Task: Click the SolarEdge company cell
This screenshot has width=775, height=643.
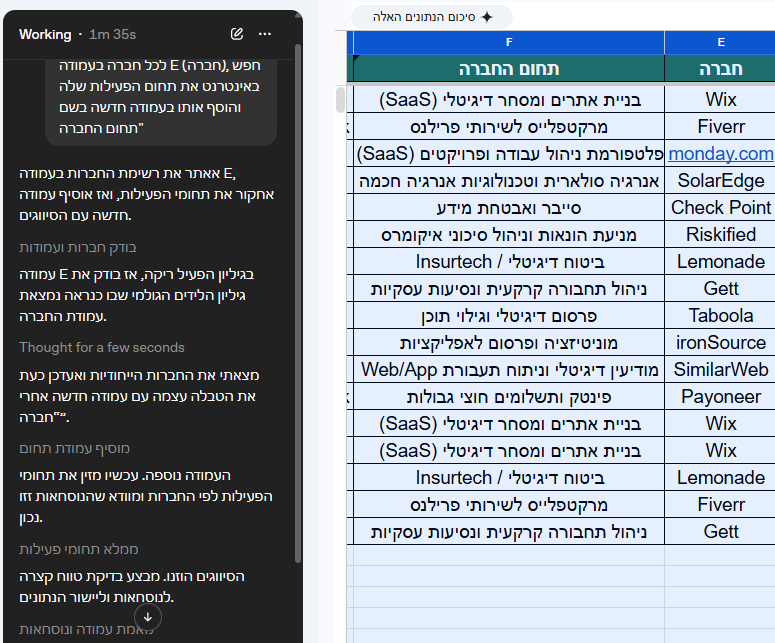Action: [x=721, y=180]
